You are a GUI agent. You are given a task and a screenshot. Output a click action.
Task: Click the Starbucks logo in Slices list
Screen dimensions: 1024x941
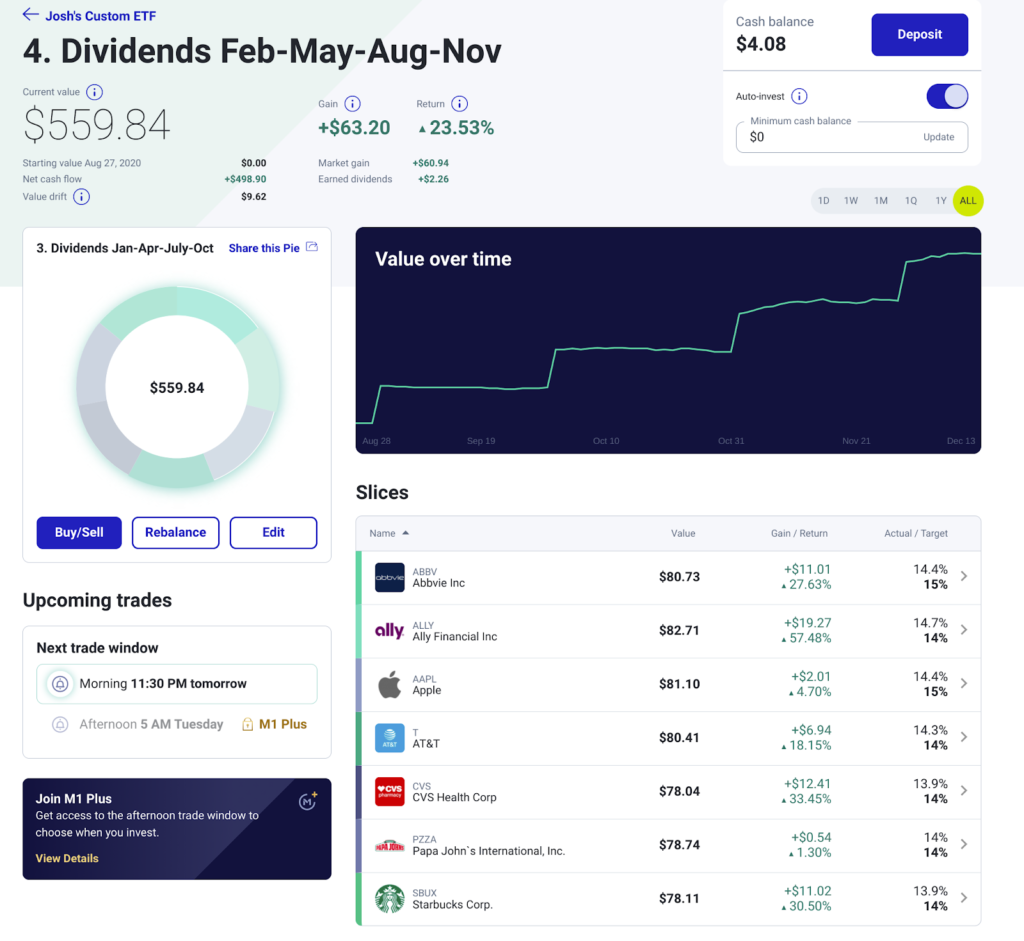tap(389, 898)
